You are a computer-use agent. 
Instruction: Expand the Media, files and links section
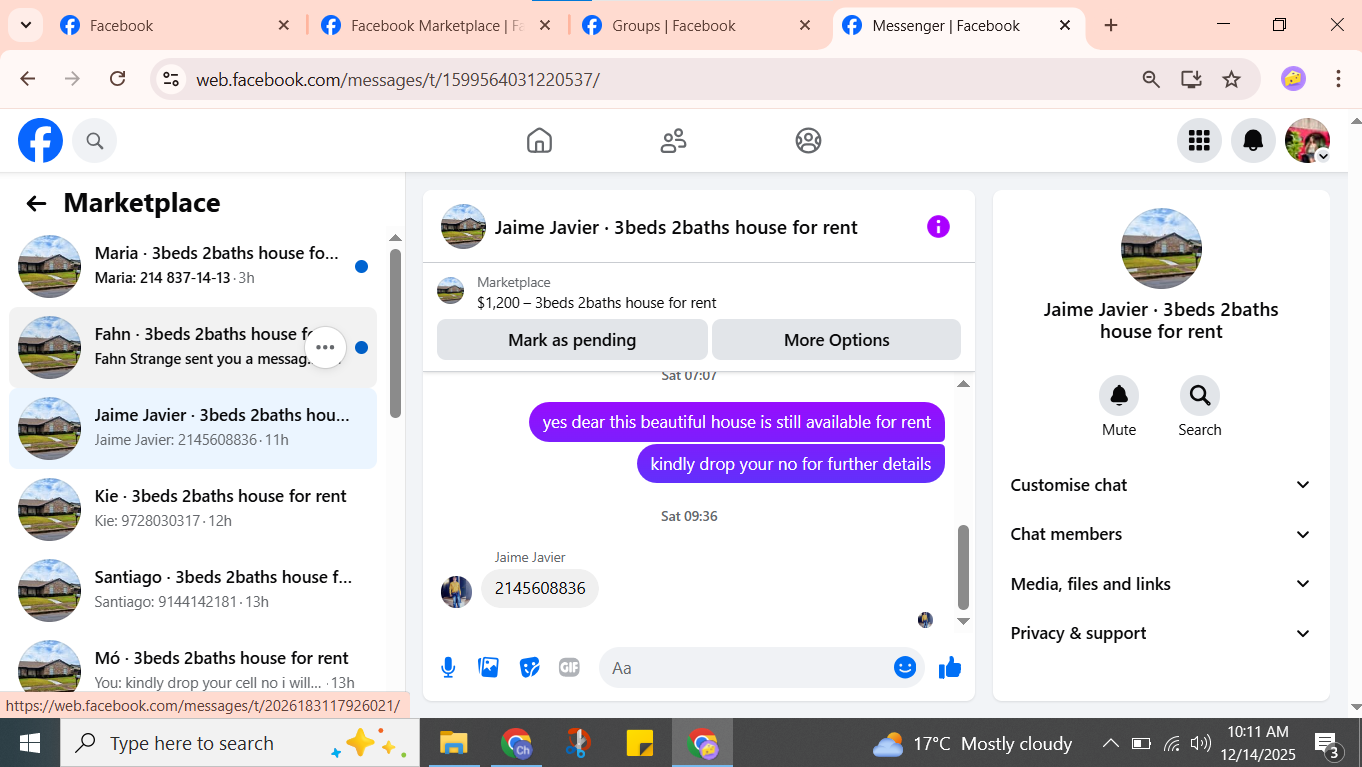click(x=1161, y=584)
